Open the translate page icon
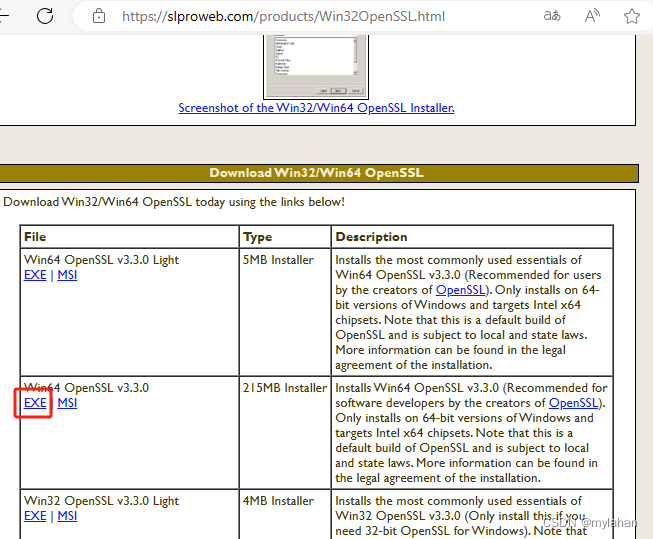The image size is (653, 539). coord(552,16)
